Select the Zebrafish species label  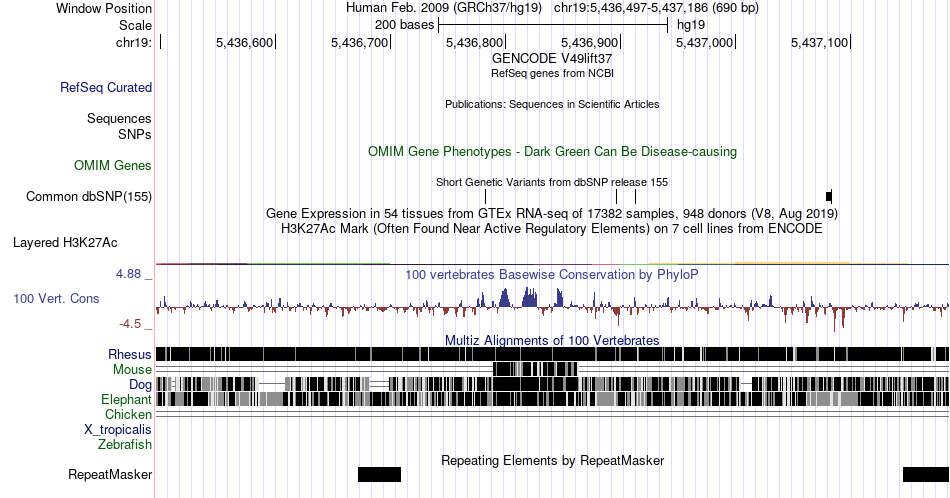[125, 444]
